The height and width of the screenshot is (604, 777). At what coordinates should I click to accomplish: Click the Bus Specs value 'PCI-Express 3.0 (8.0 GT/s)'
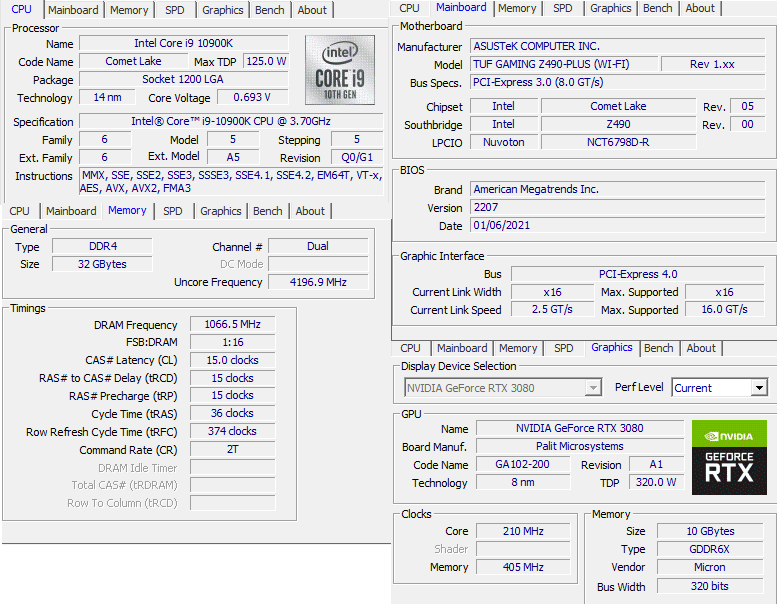[617, 82]
